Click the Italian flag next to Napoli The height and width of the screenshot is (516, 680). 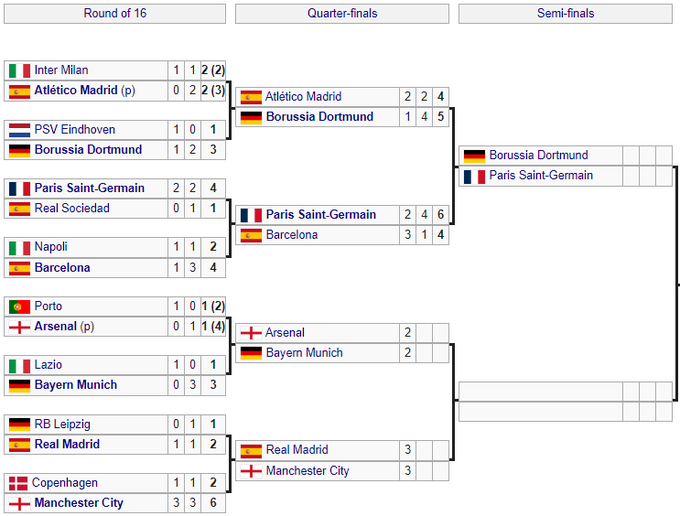[19, 247]
